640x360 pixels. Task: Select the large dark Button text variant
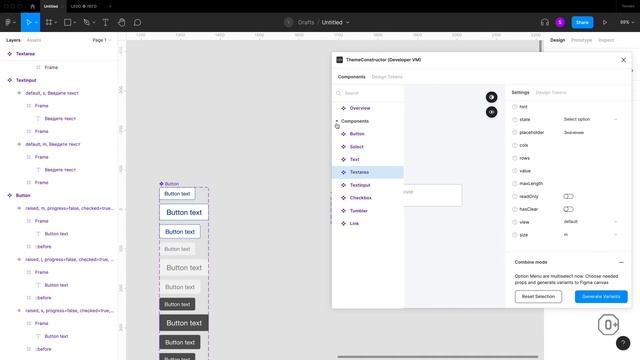tap(184, 323)
